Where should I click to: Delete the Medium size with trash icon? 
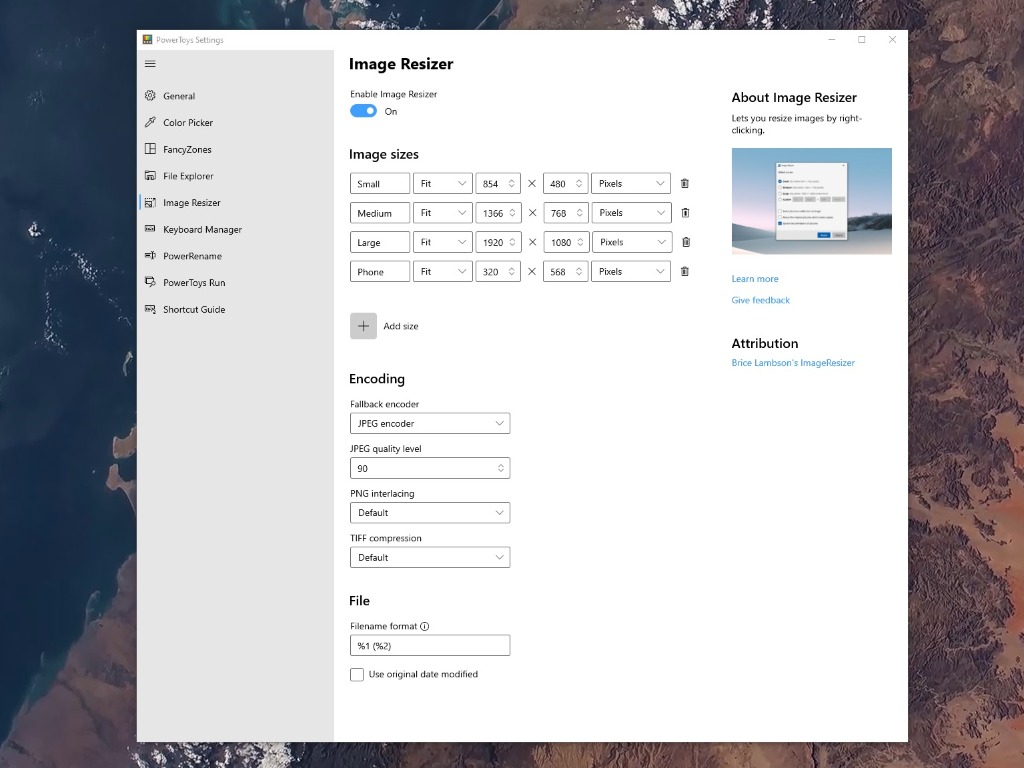tap(685, 213)
